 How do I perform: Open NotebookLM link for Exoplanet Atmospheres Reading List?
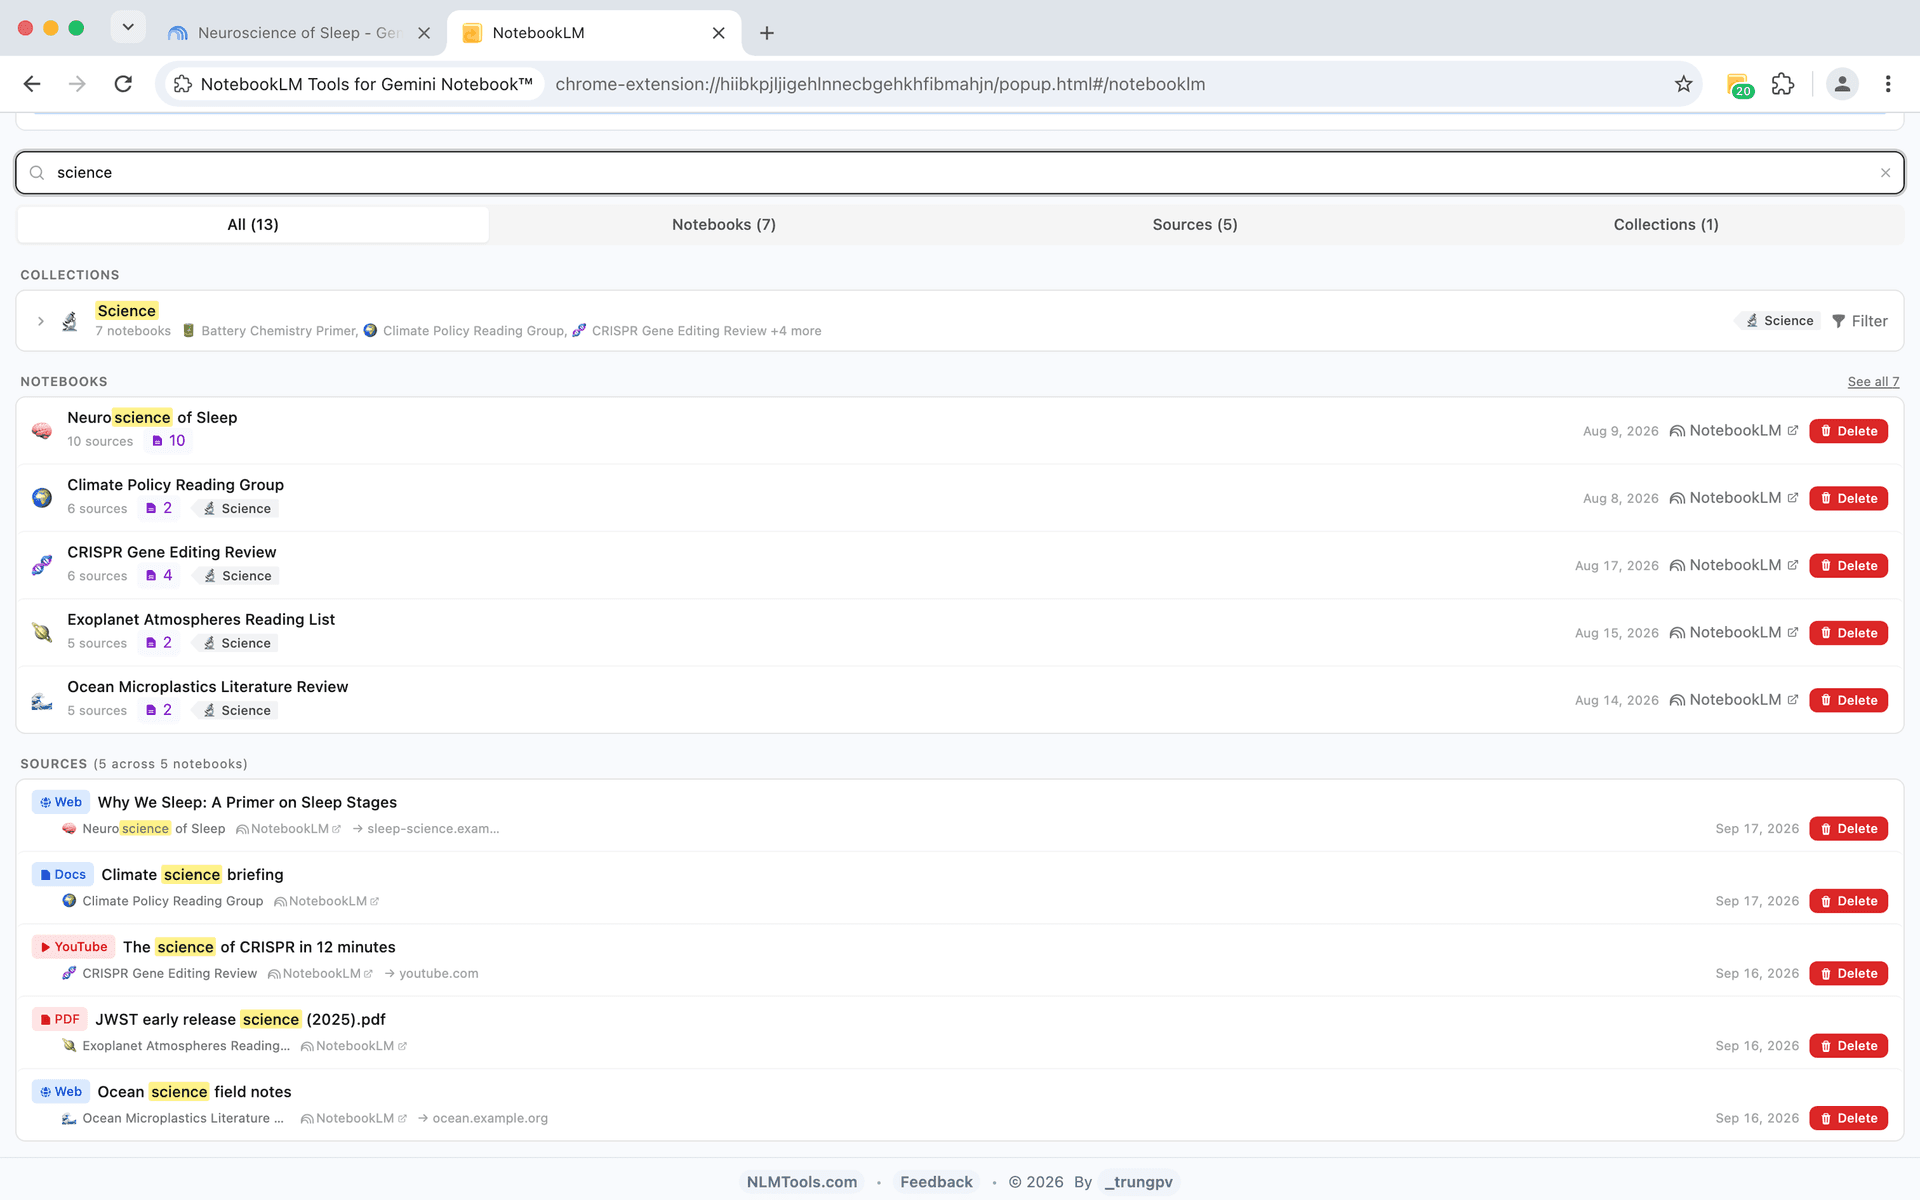pyautogui.click(x=1734, y=632)
